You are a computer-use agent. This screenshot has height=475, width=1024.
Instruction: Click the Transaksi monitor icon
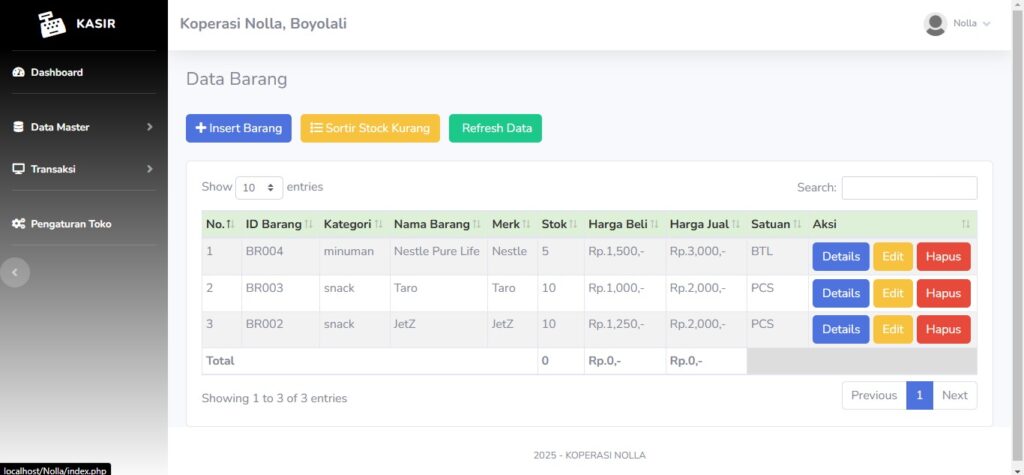click(18, 169)
